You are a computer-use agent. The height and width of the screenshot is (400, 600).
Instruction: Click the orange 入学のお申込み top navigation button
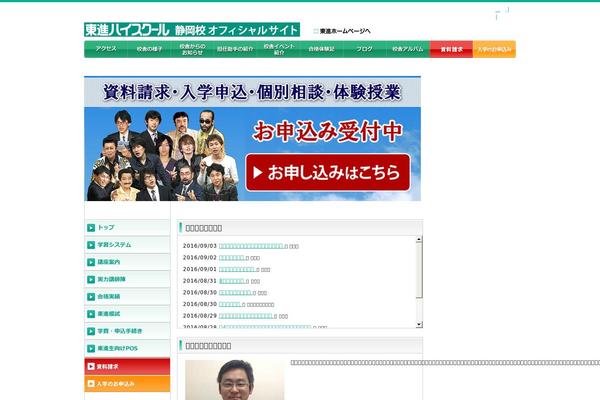494,49
